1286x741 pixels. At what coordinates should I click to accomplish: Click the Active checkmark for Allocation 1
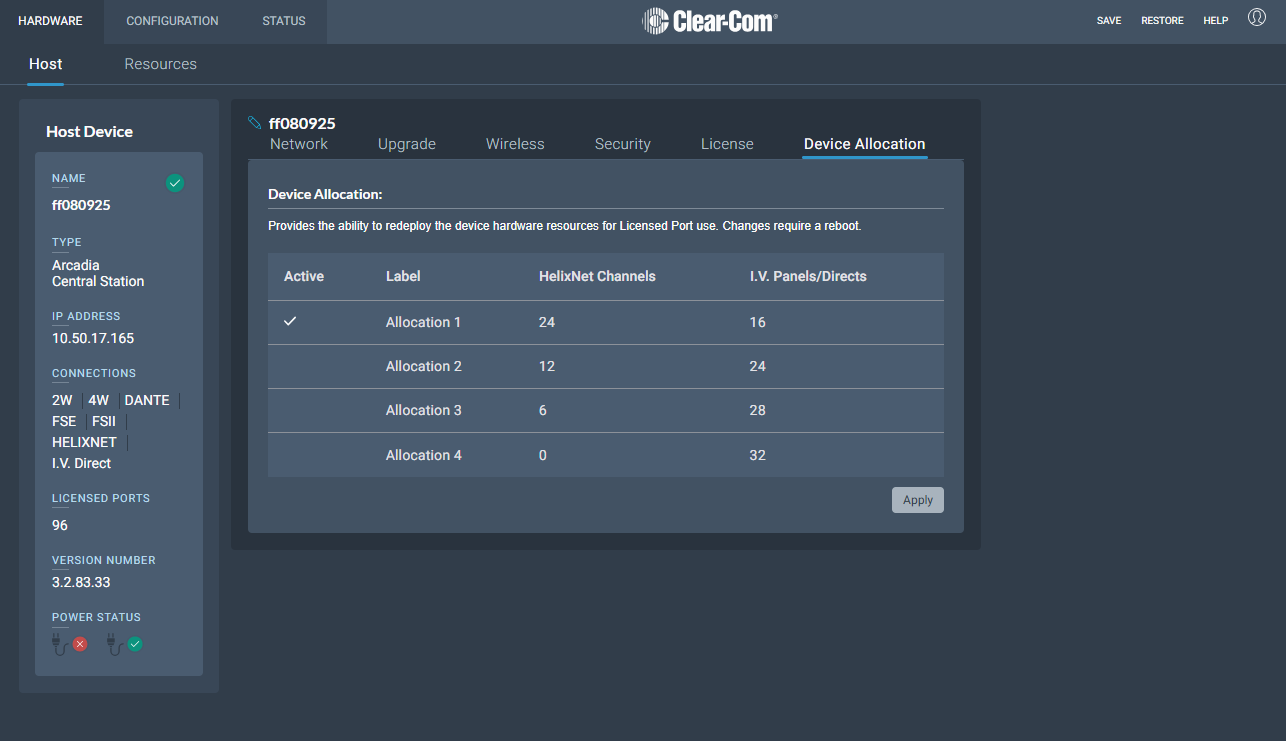click(x=290, y=322)
